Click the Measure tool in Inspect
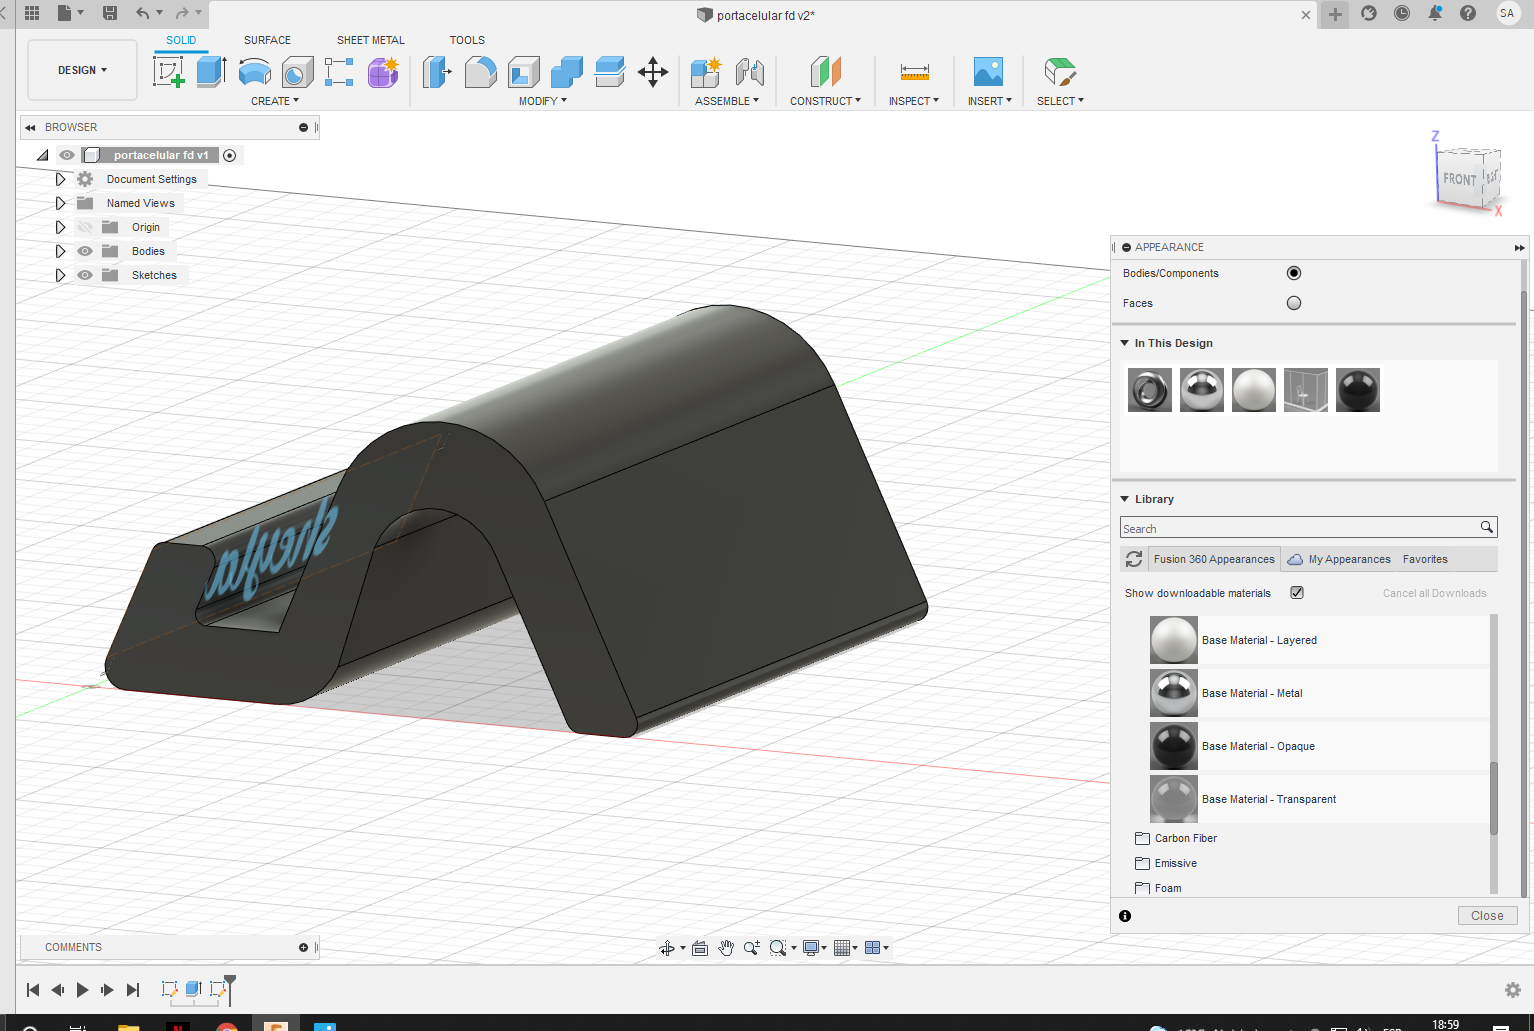The image size is (1534, 1031). tap(914, 72)
